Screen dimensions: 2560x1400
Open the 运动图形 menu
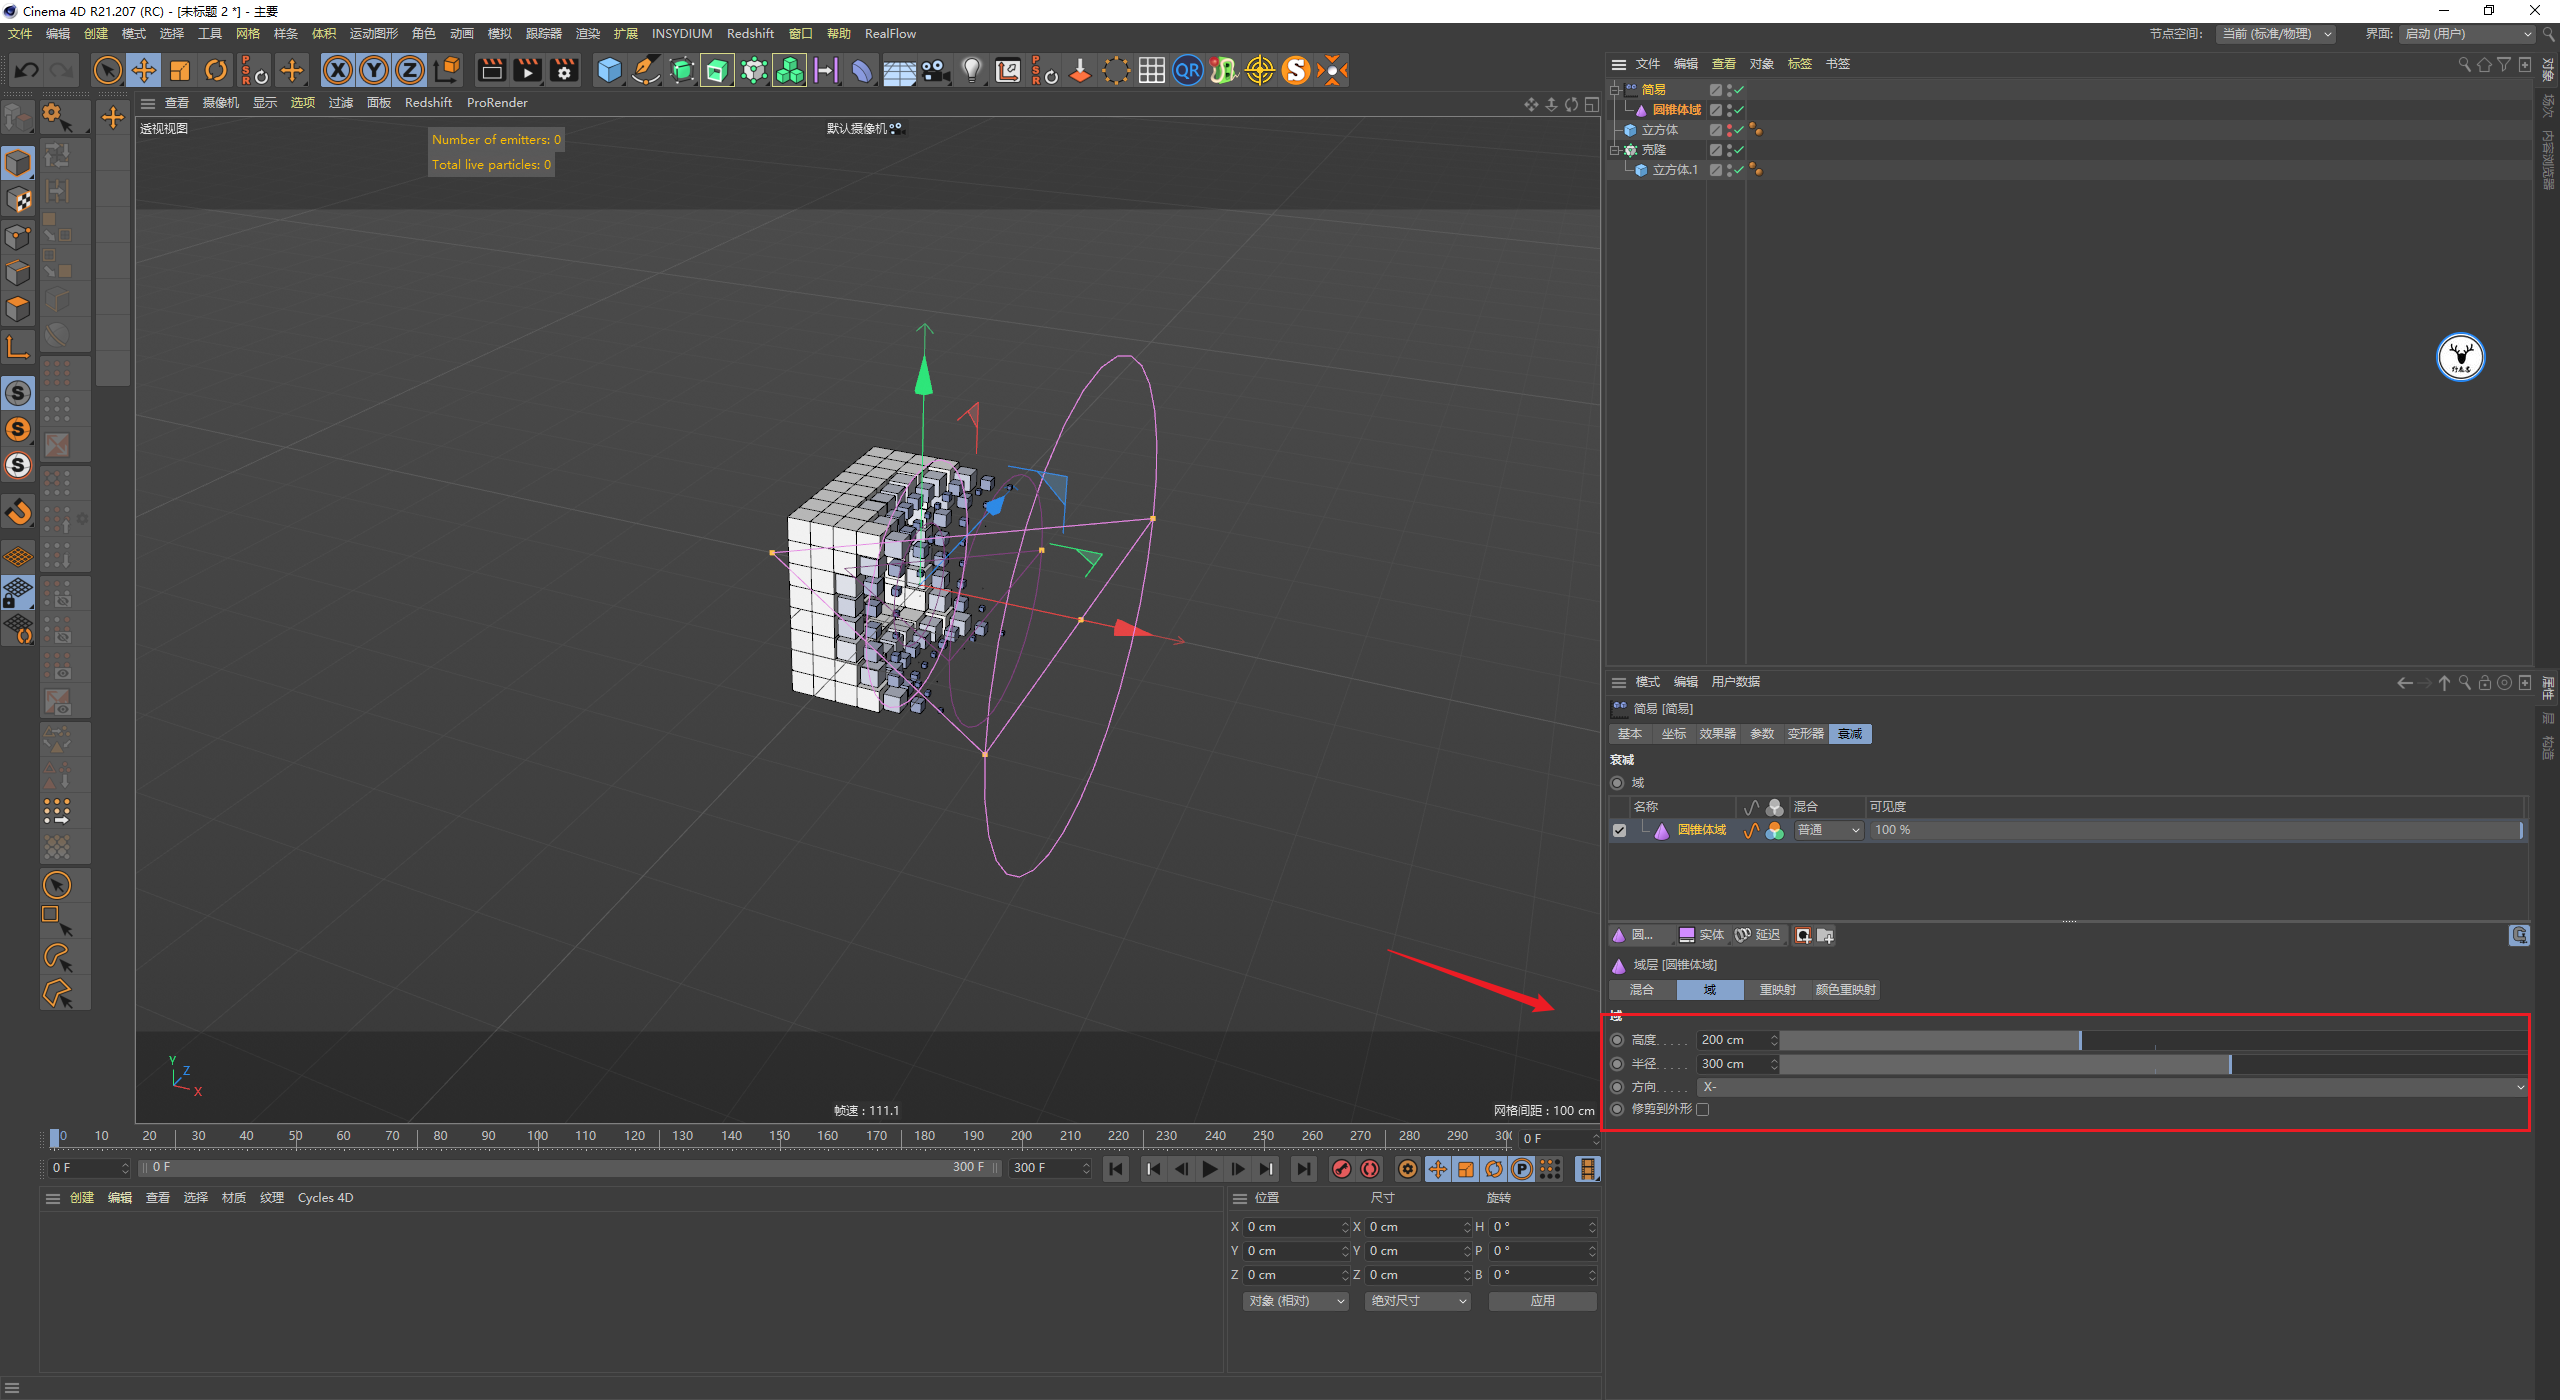[x=373, y=34]
